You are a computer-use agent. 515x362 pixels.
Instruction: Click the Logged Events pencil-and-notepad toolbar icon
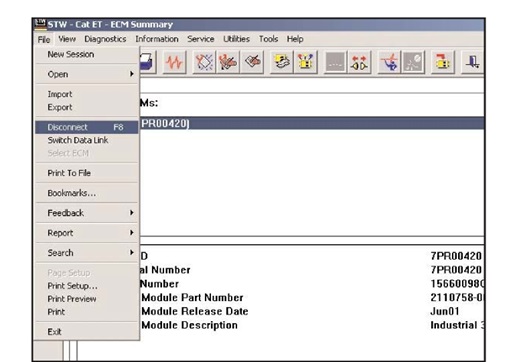[252, 62]
